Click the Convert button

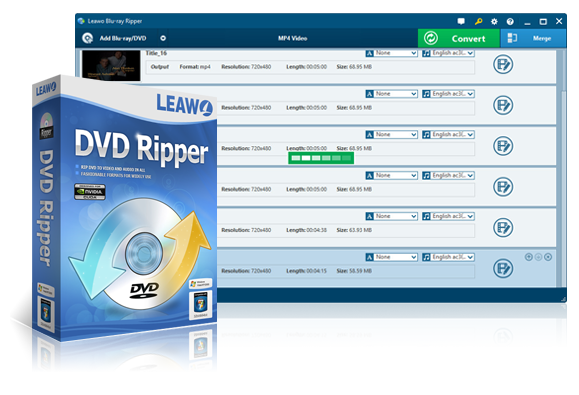tap(459, 38)
